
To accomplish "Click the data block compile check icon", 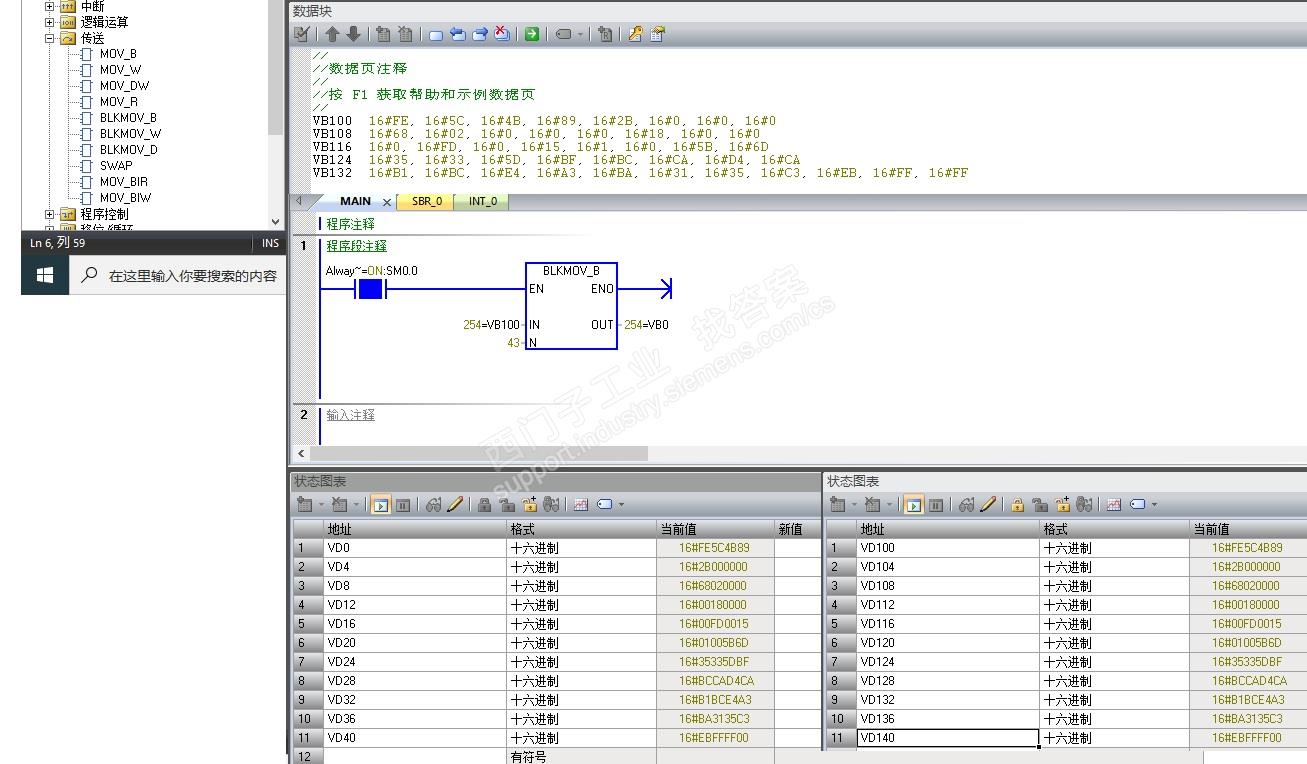I will [x=302, y=34].
